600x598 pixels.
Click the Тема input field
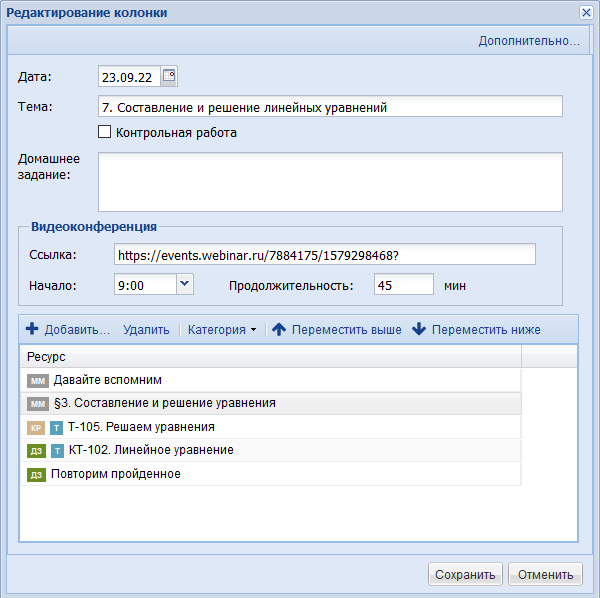(330, 106)
